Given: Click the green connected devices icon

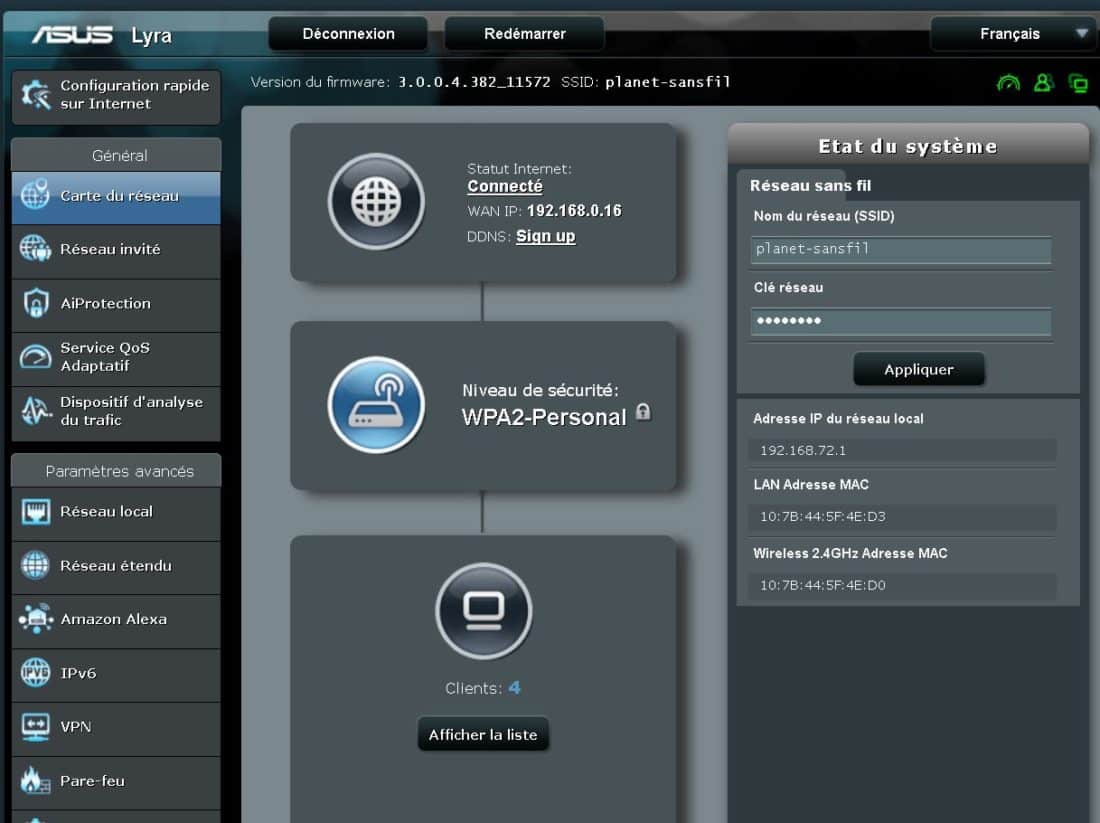Looking at the screenshot, I should point(1078,83).
